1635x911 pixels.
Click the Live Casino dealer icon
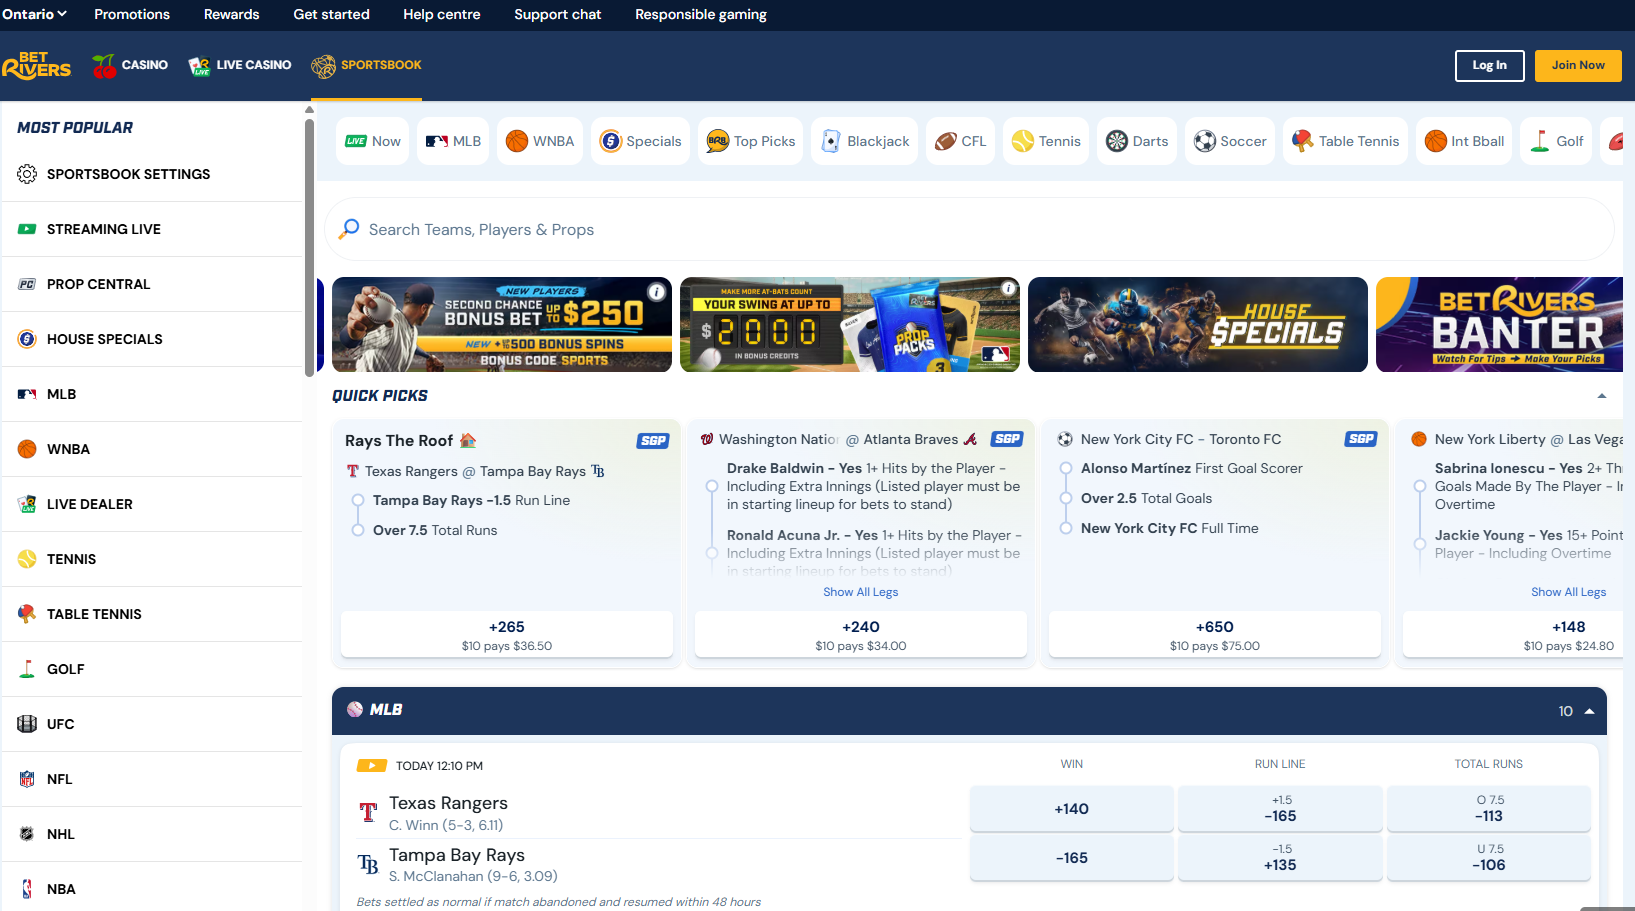pos(199,66)
